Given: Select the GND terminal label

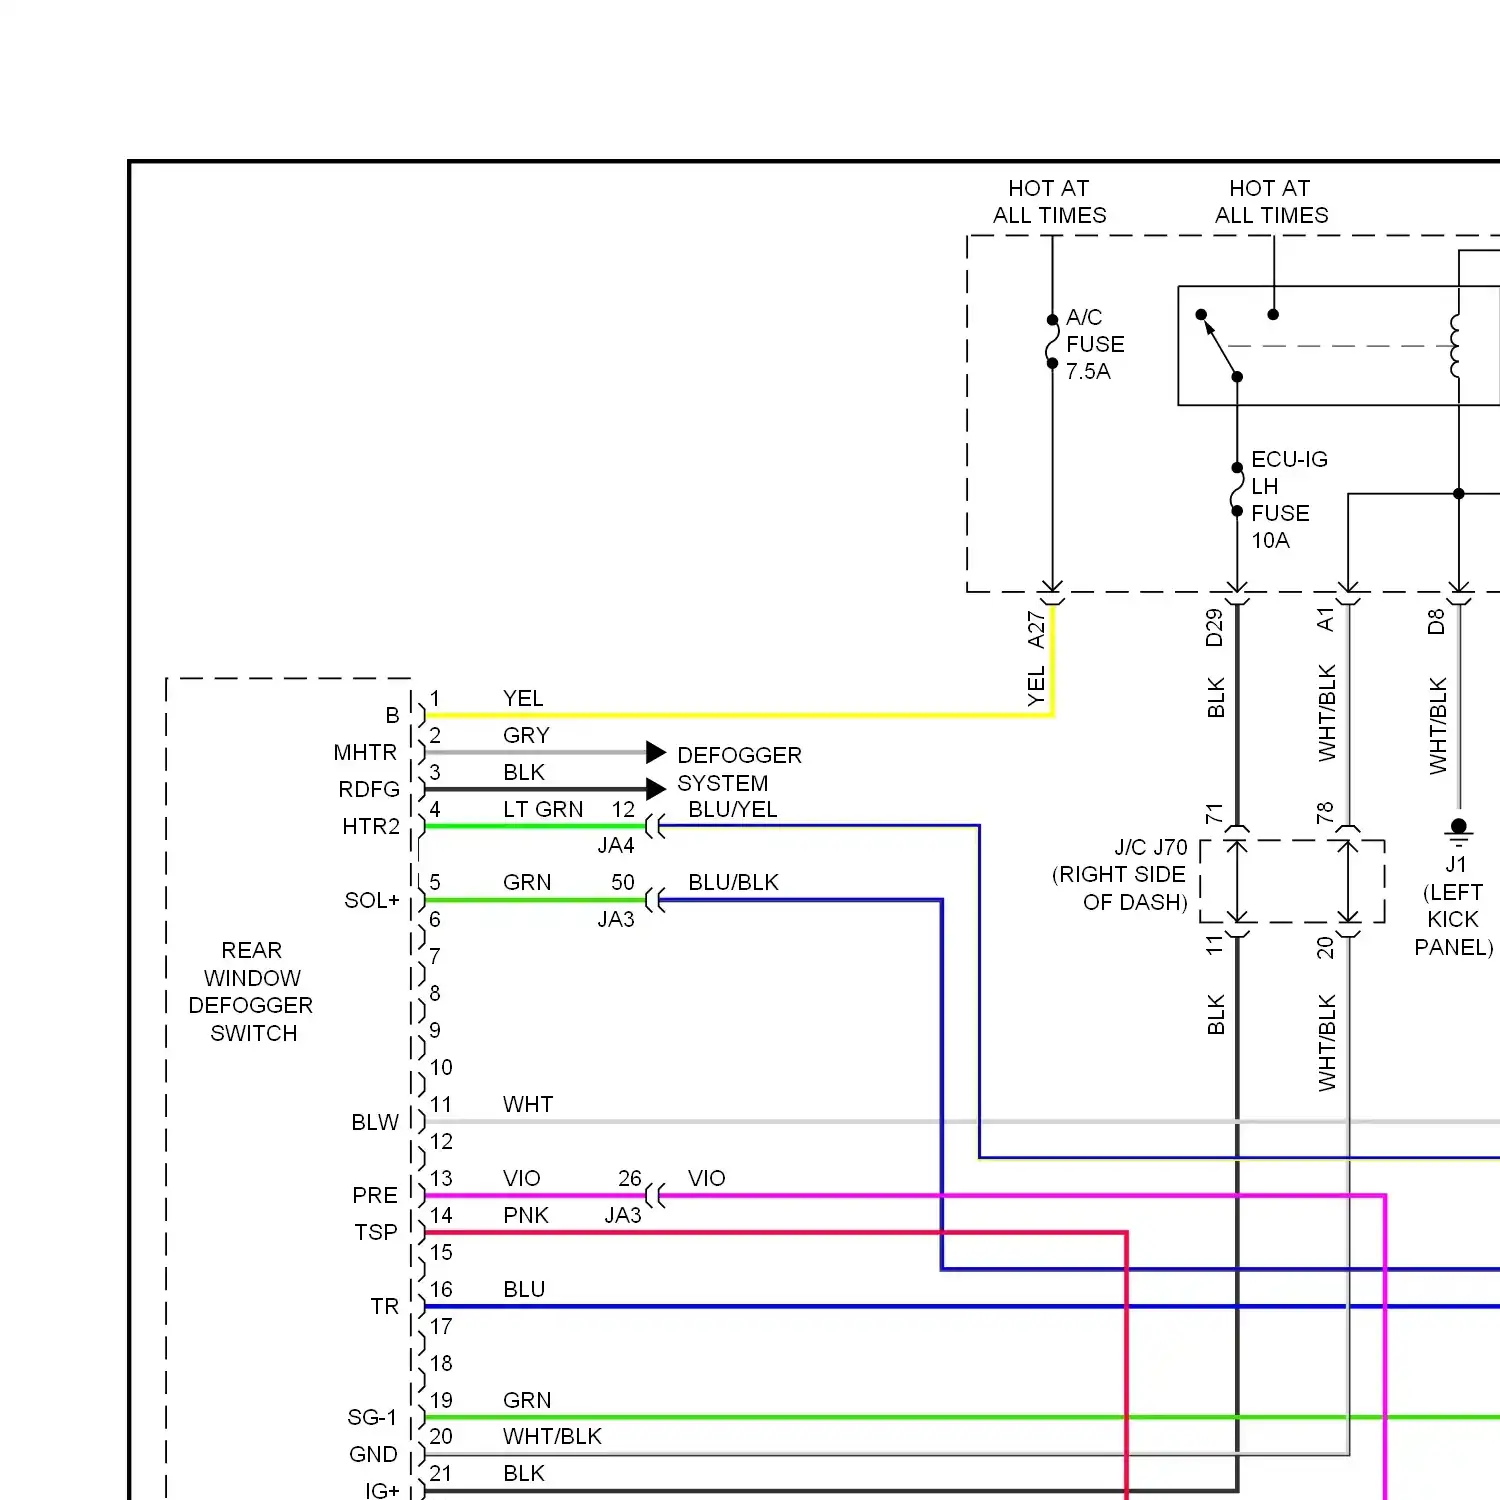Looking at the screenshot, I should pos(373,1454).
